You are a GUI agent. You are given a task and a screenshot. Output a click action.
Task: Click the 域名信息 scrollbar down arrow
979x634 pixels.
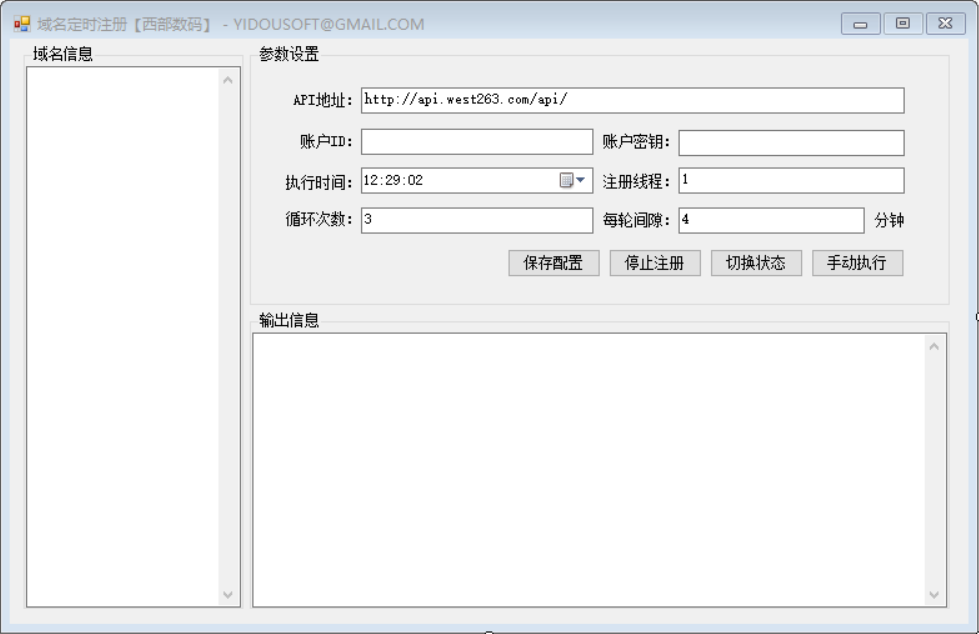[x=228, y=595]
